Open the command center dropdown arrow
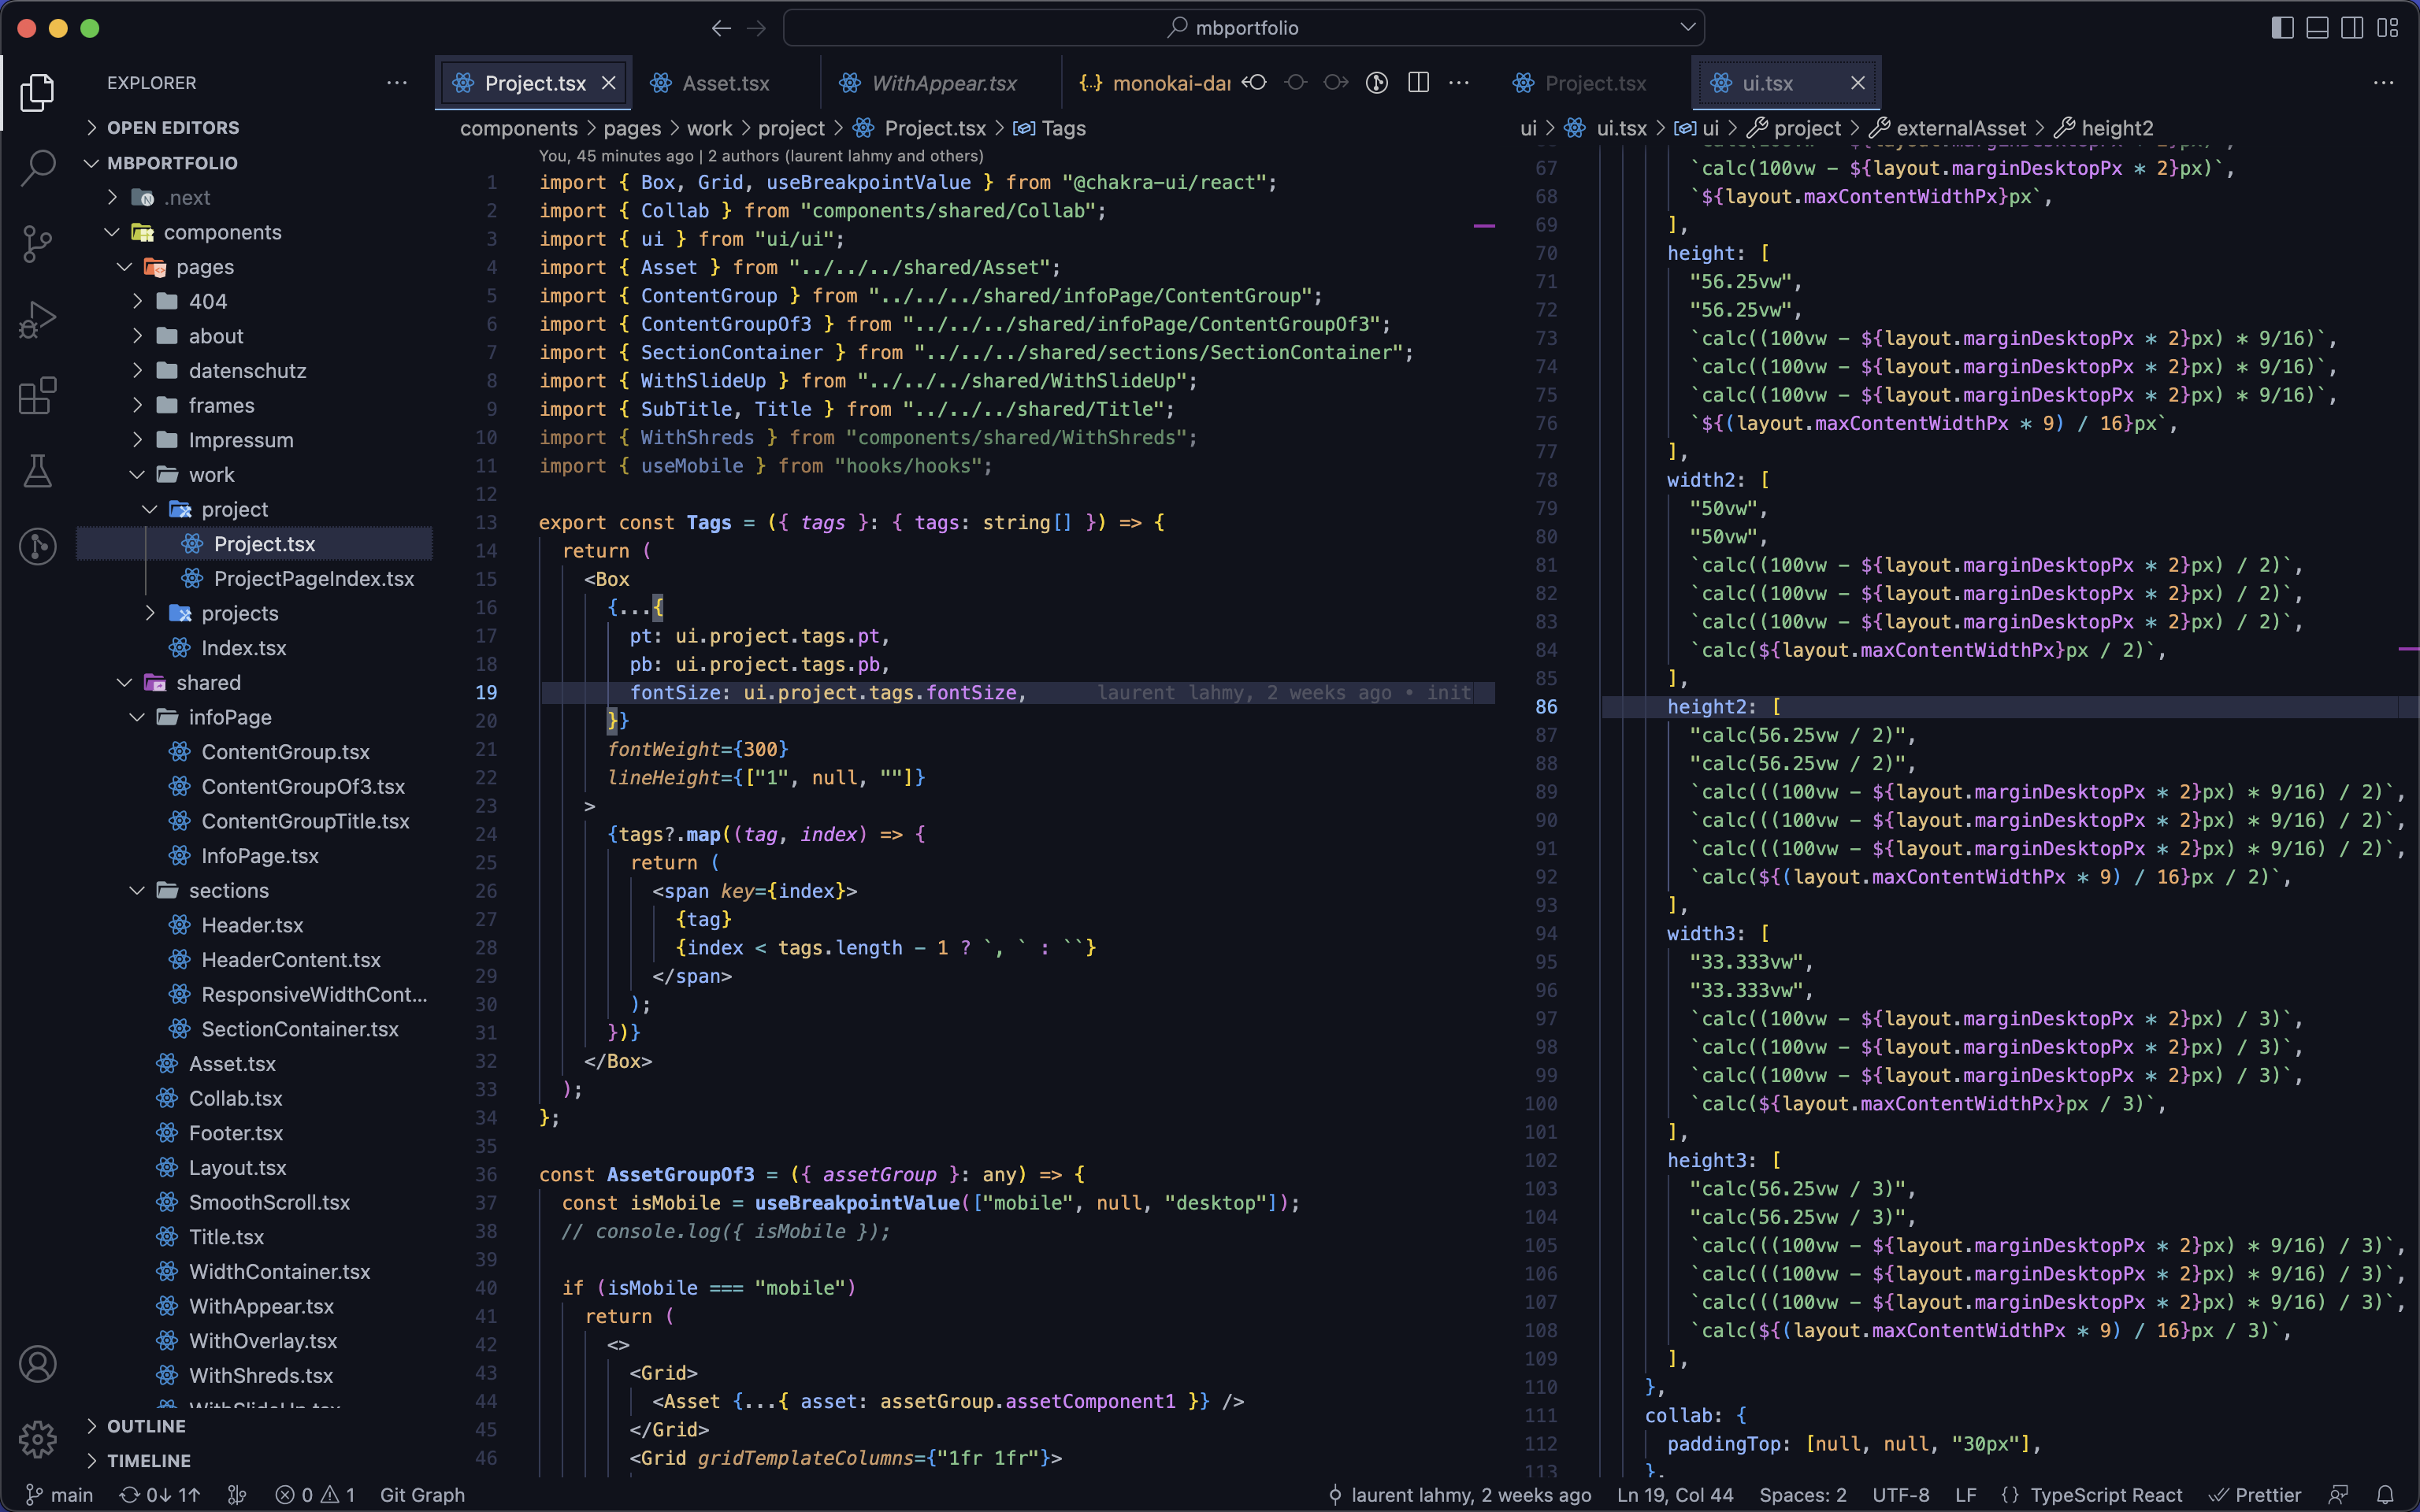The height and width of the screenshot is (1512, 2420). coord(1687,28)
